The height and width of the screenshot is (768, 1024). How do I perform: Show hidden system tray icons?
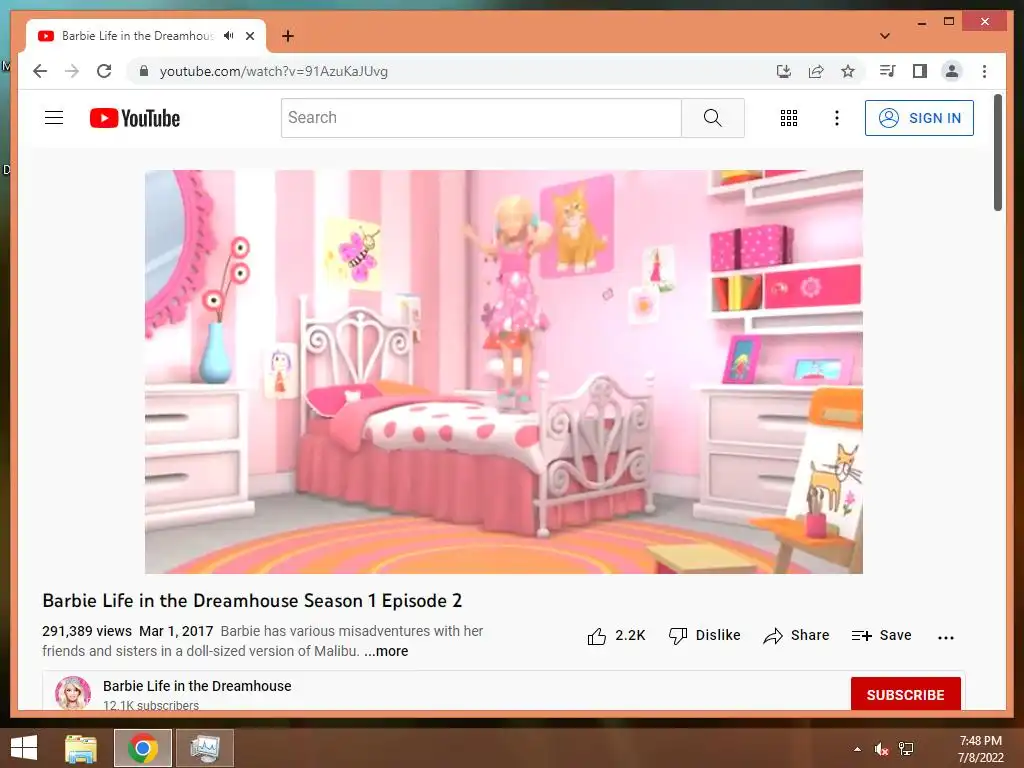click(x=857, y=749)
